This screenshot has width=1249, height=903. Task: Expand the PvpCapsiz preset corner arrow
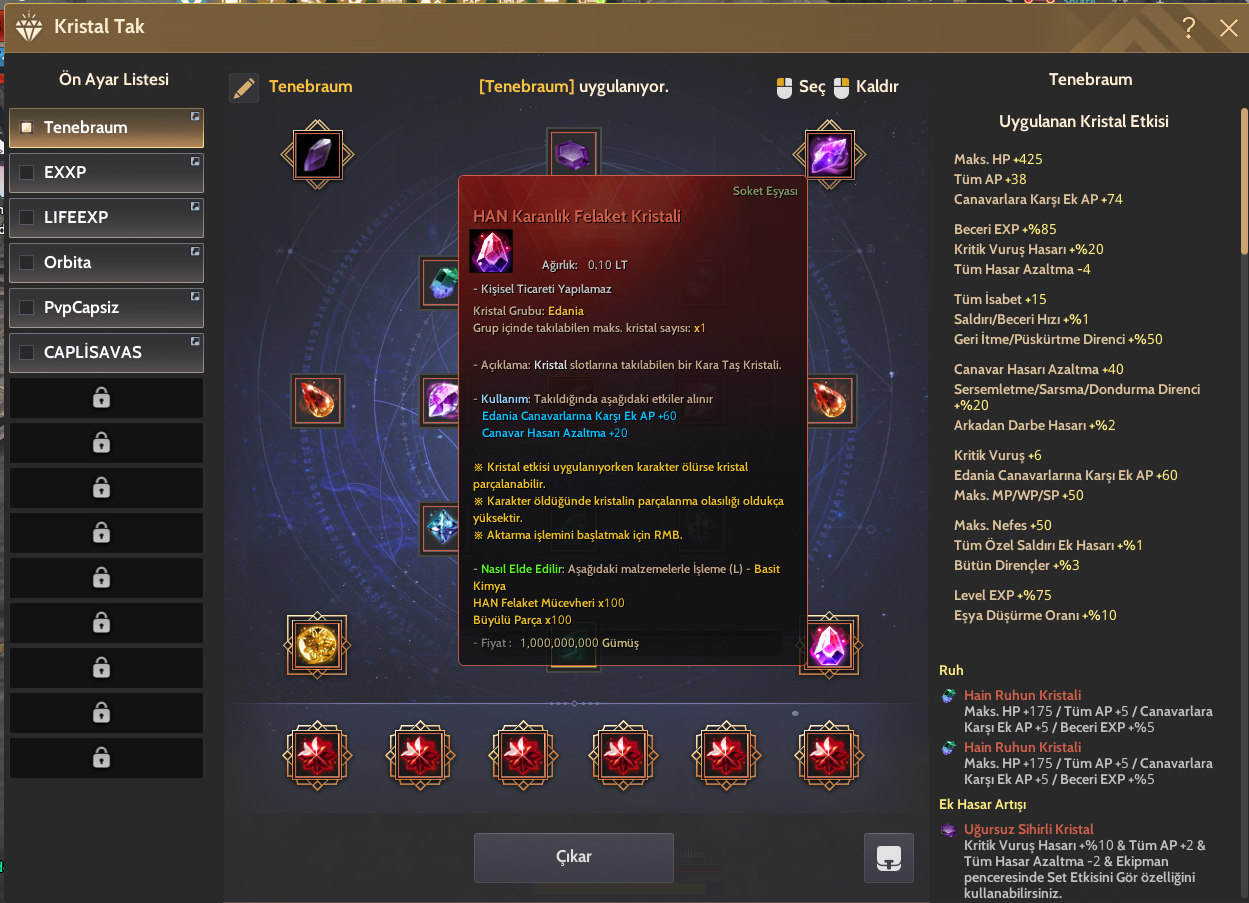point(195,297)
